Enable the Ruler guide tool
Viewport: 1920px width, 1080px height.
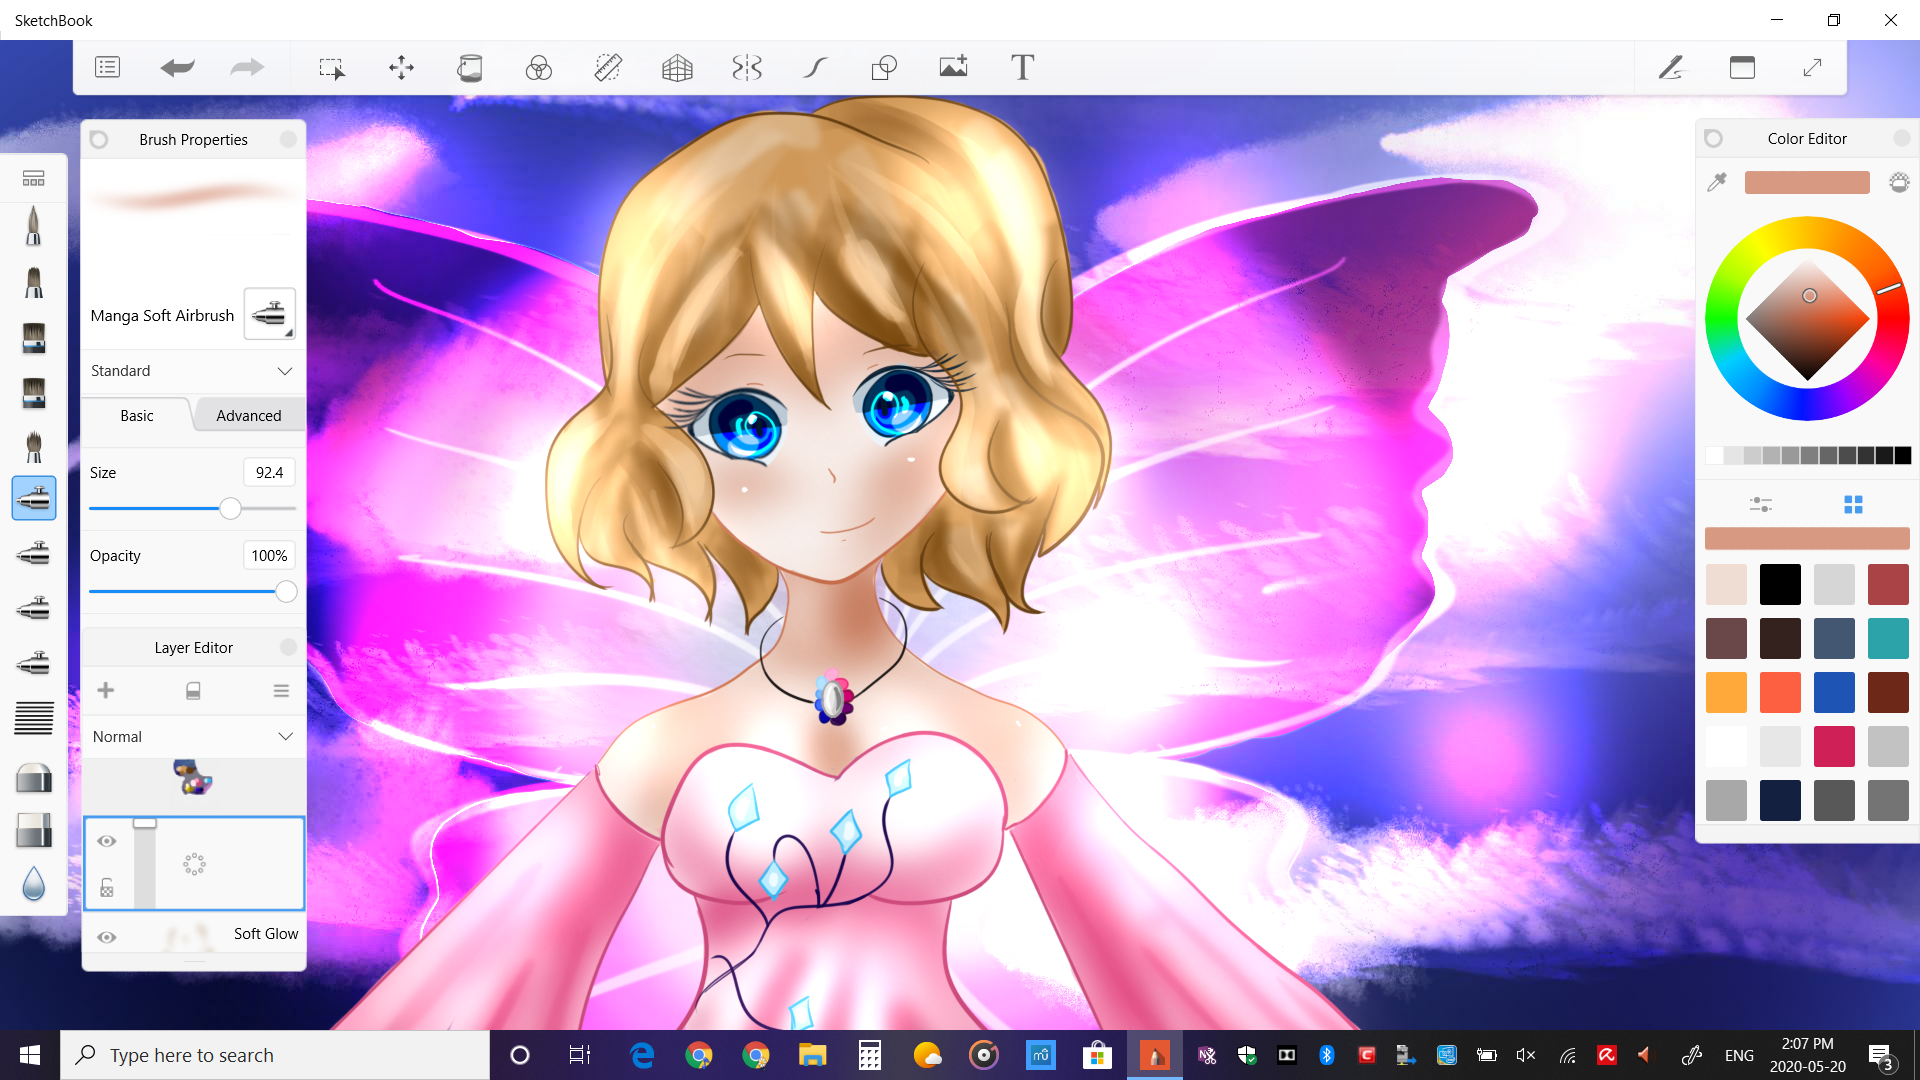click(608, 67)
